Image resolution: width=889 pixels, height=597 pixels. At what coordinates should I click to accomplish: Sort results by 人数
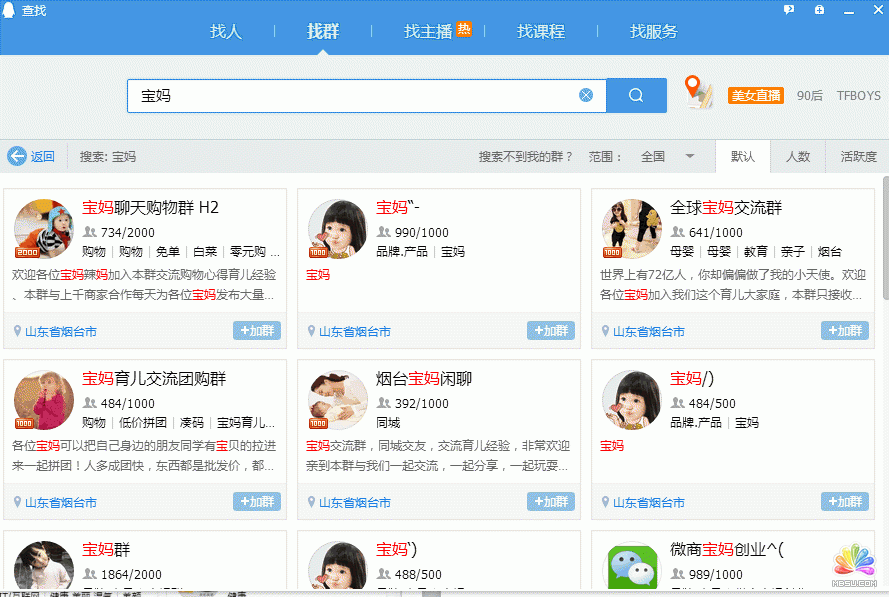coord(797,156)
